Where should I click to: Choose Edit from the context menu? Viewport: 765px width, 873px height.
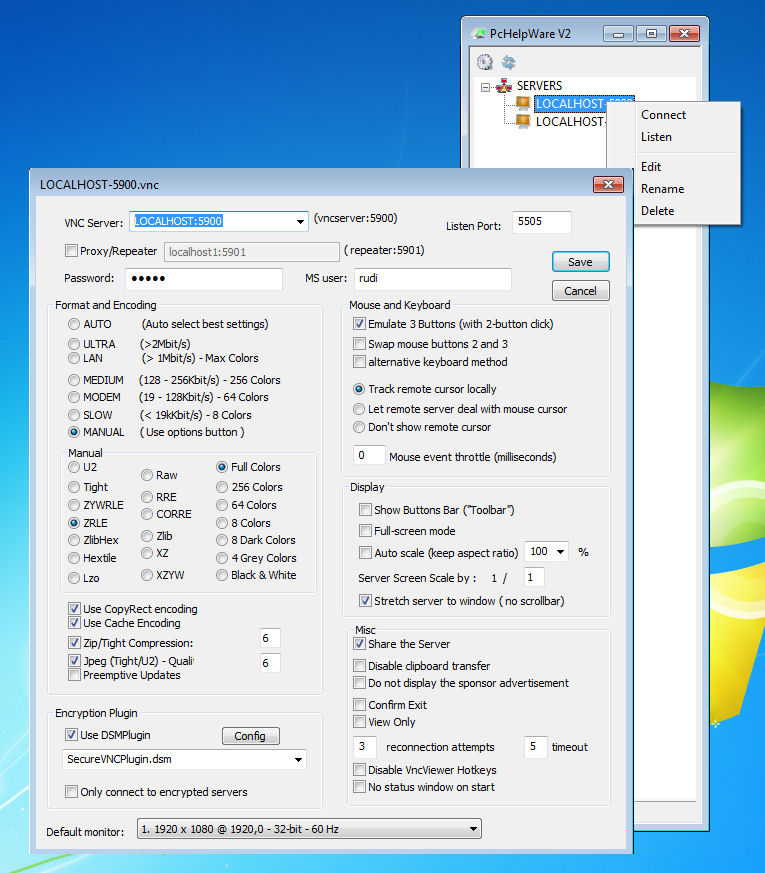(650, 166)
